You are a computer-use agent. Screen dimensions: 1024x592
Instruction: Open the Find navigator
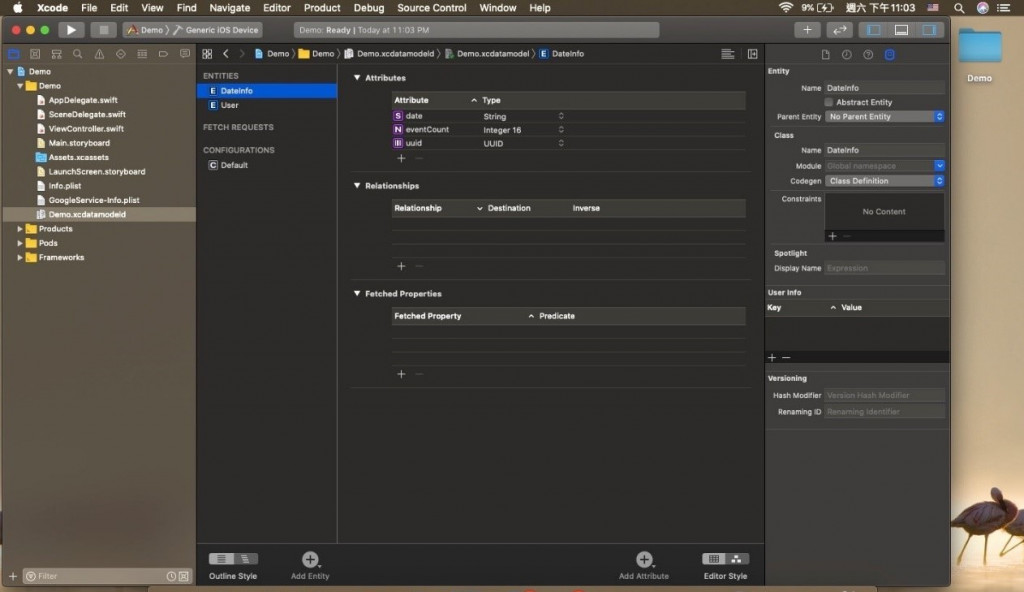point(78,54)
